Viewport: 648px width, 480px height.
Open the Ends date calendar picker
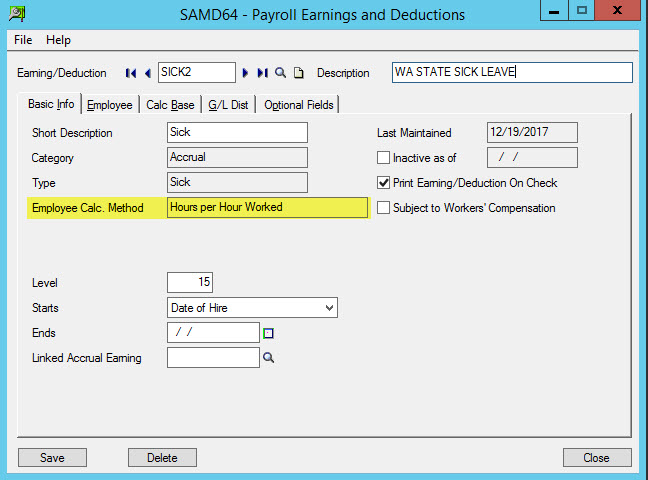(x=269, y=333)
